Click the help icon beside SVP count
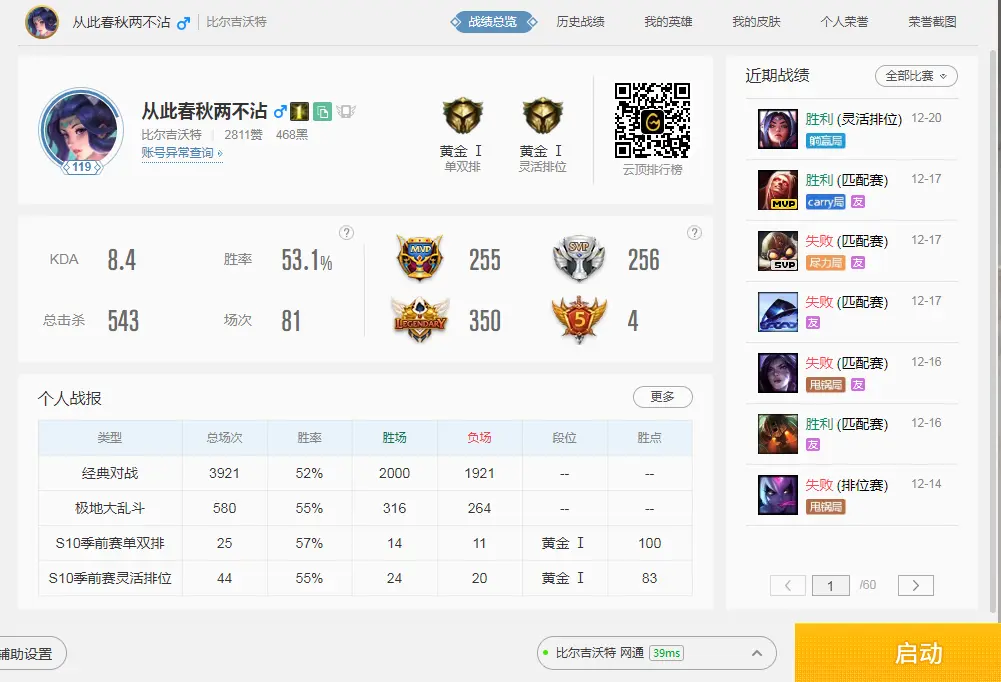Image resolution: width=1001 pixels, height=682 pixels. pyautogui.click(x=694, y=232)
